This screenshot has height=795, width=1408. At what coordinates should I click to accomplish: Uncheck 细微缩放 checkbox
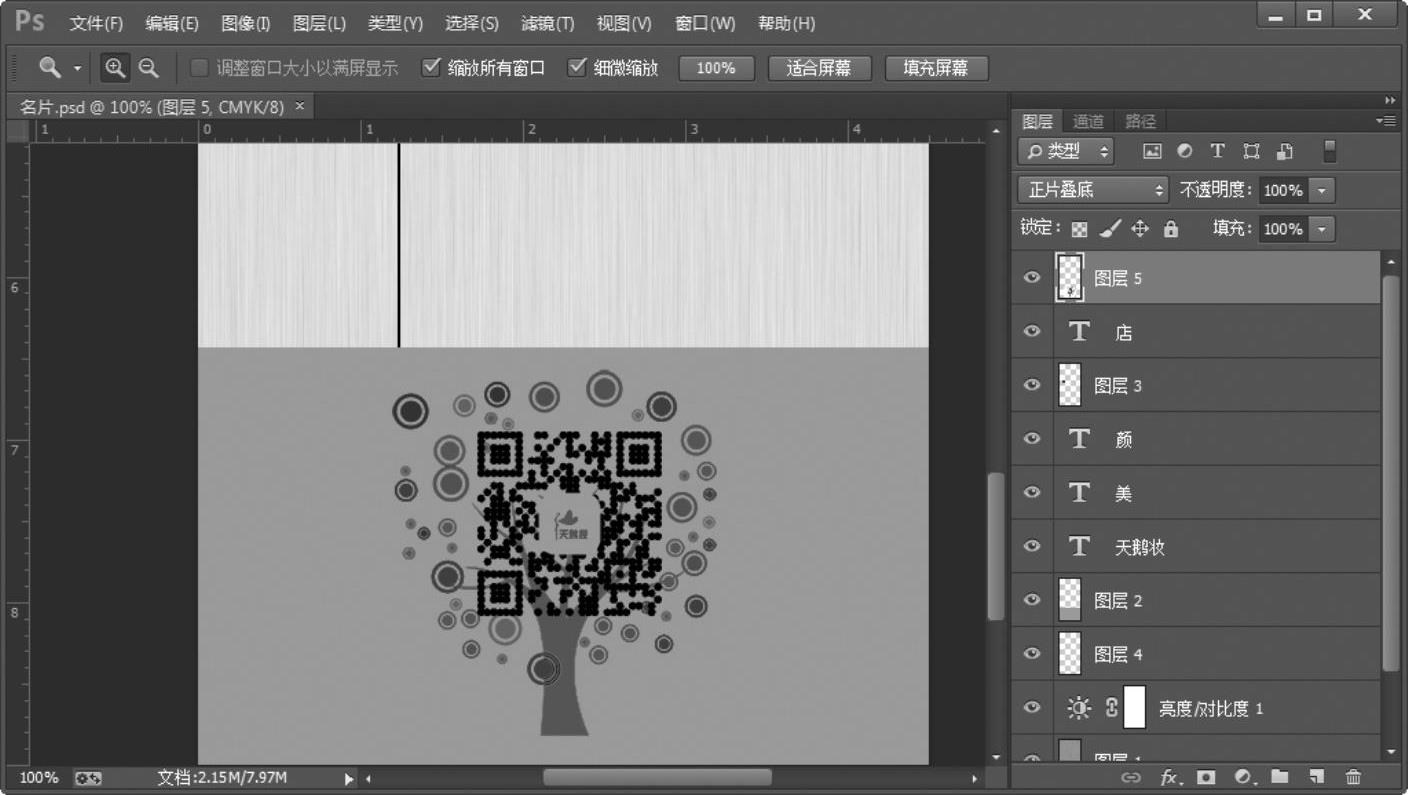pos(577,68)
